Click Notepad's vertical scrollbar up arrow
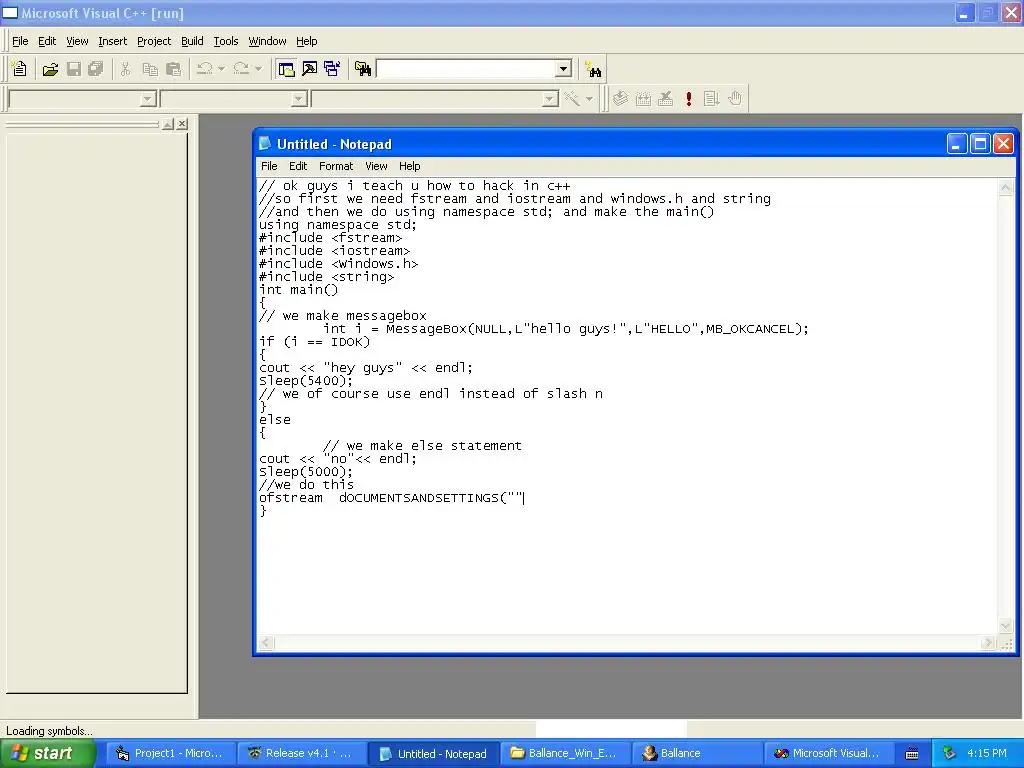1024x768 pixels. coord(1006,188)
